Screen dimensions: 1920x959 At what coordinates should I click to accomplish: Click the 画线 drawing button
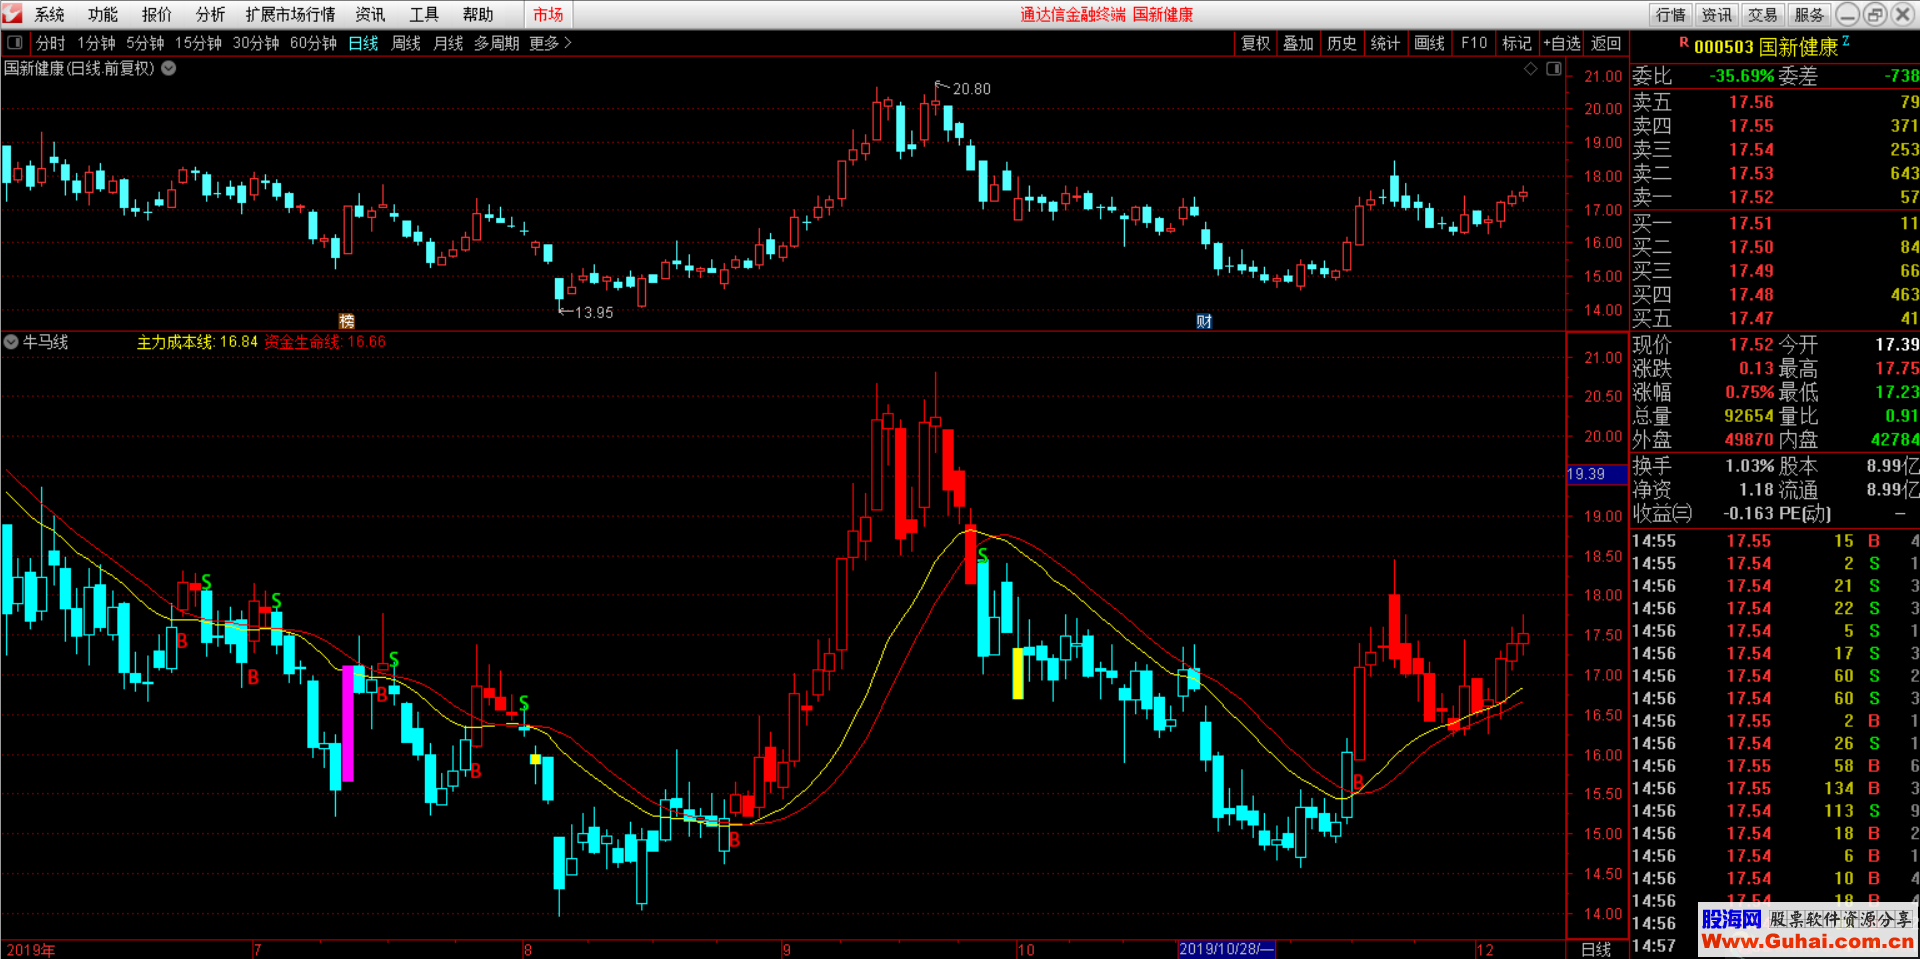pos(1429,43)
